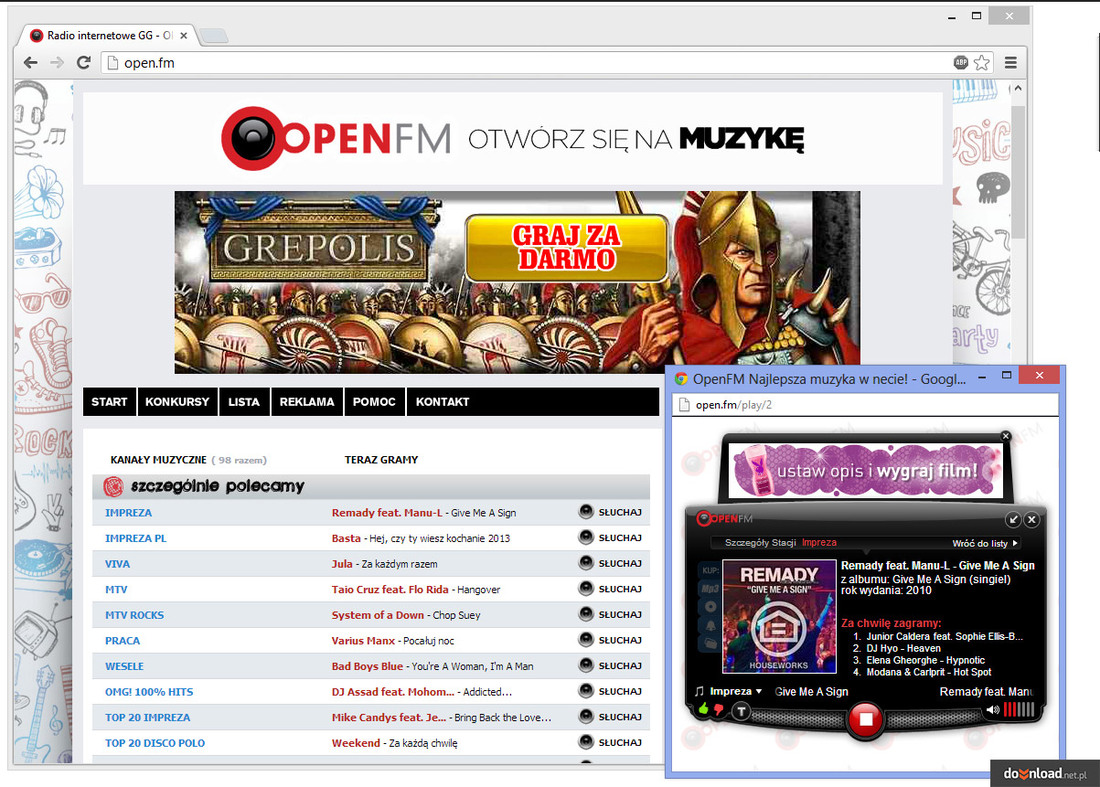Go back in the main browser window

(x=30, y=62)
